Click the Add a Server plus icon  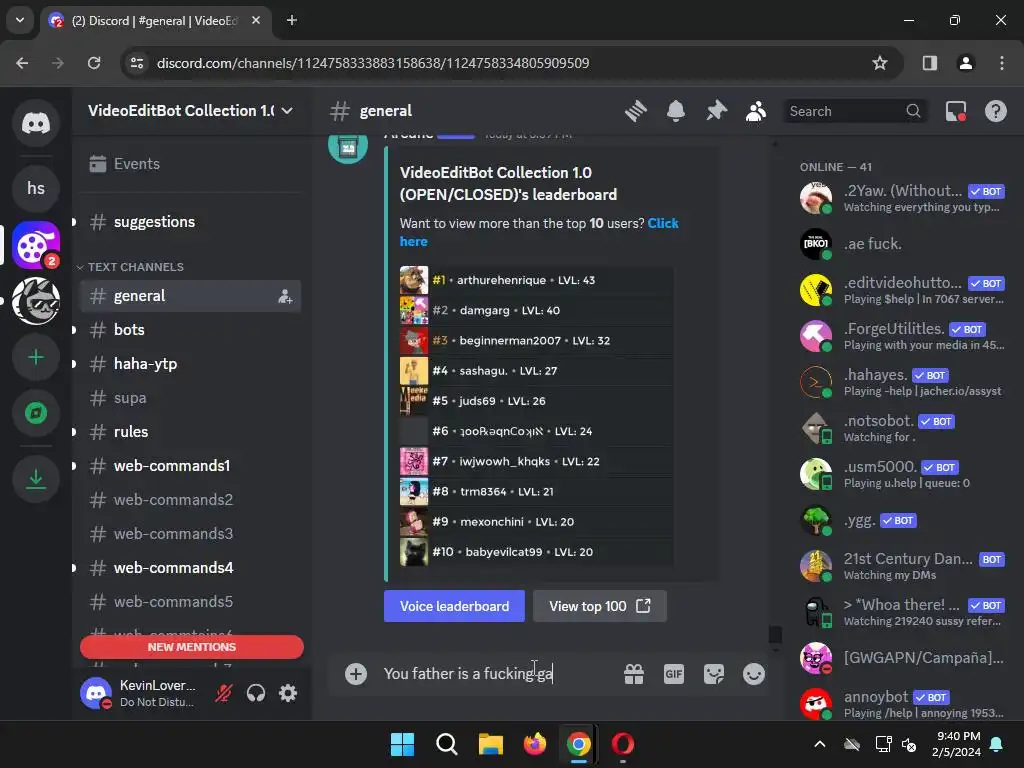(x=36, y=357)
